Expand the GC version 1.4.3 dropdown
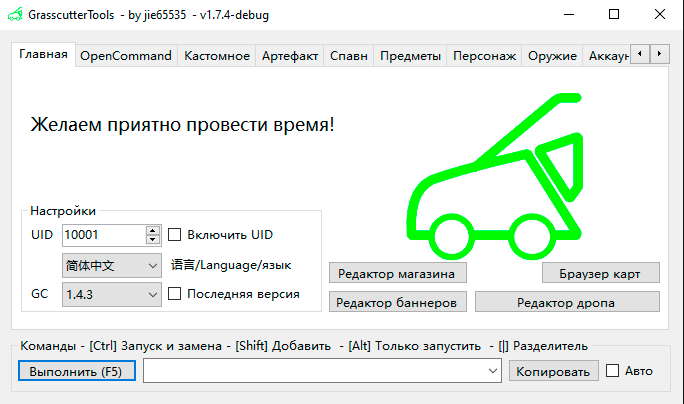 tap(111, 295)
